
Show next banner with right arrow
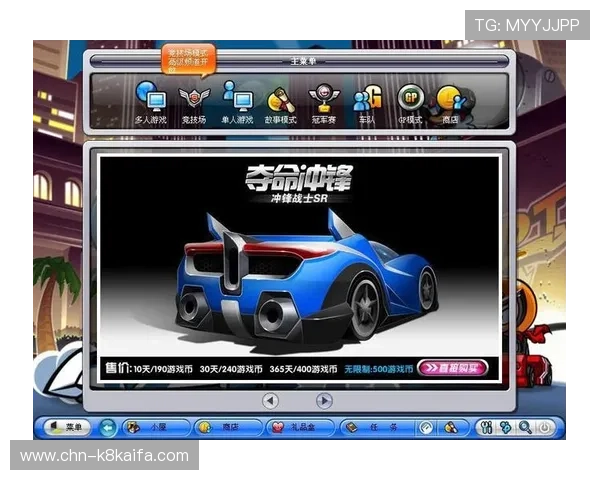(324, 400)
